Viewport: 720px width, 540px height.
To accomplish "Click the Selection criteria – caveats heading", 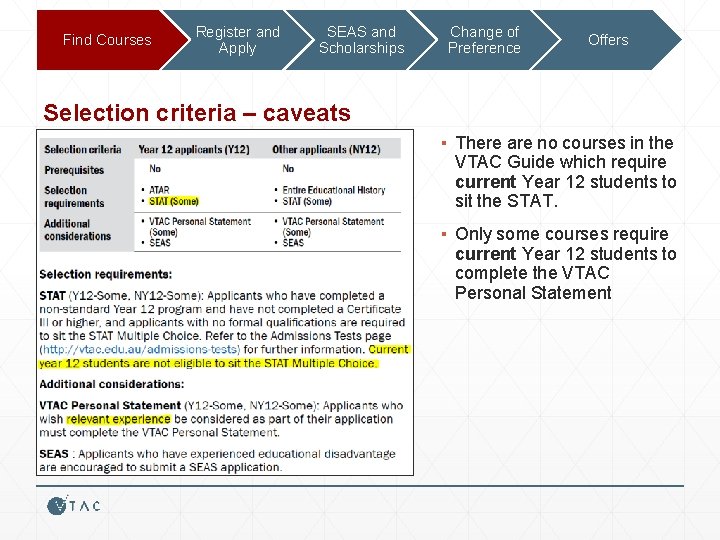I will pos(197,113).
